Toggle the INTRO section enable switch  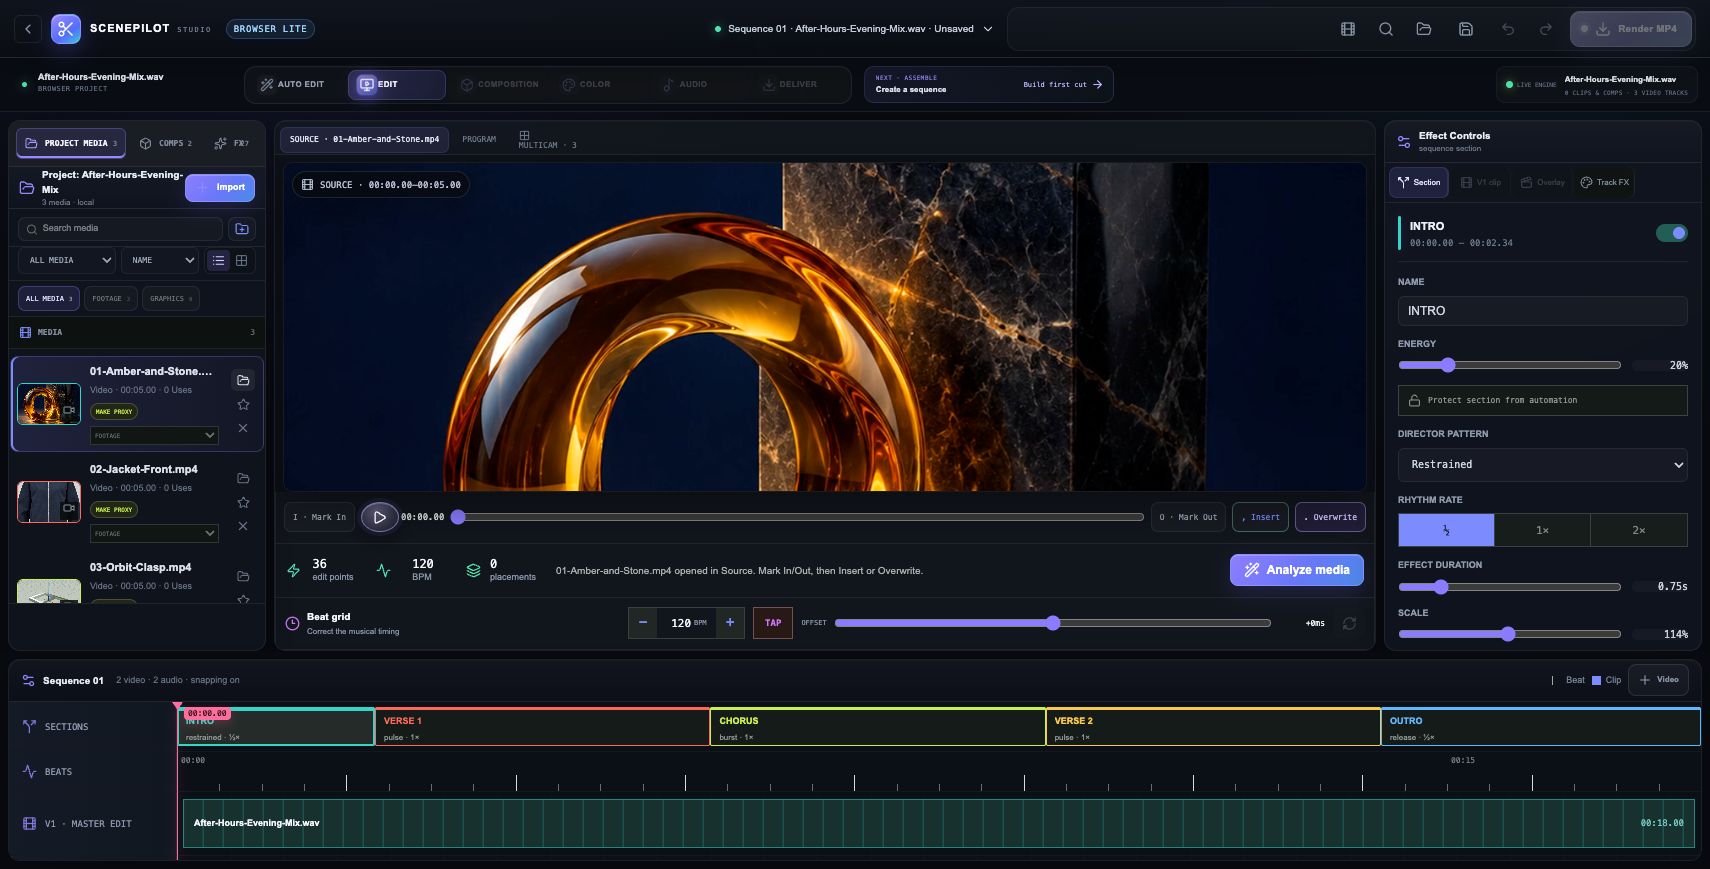tap(1671, 233)
